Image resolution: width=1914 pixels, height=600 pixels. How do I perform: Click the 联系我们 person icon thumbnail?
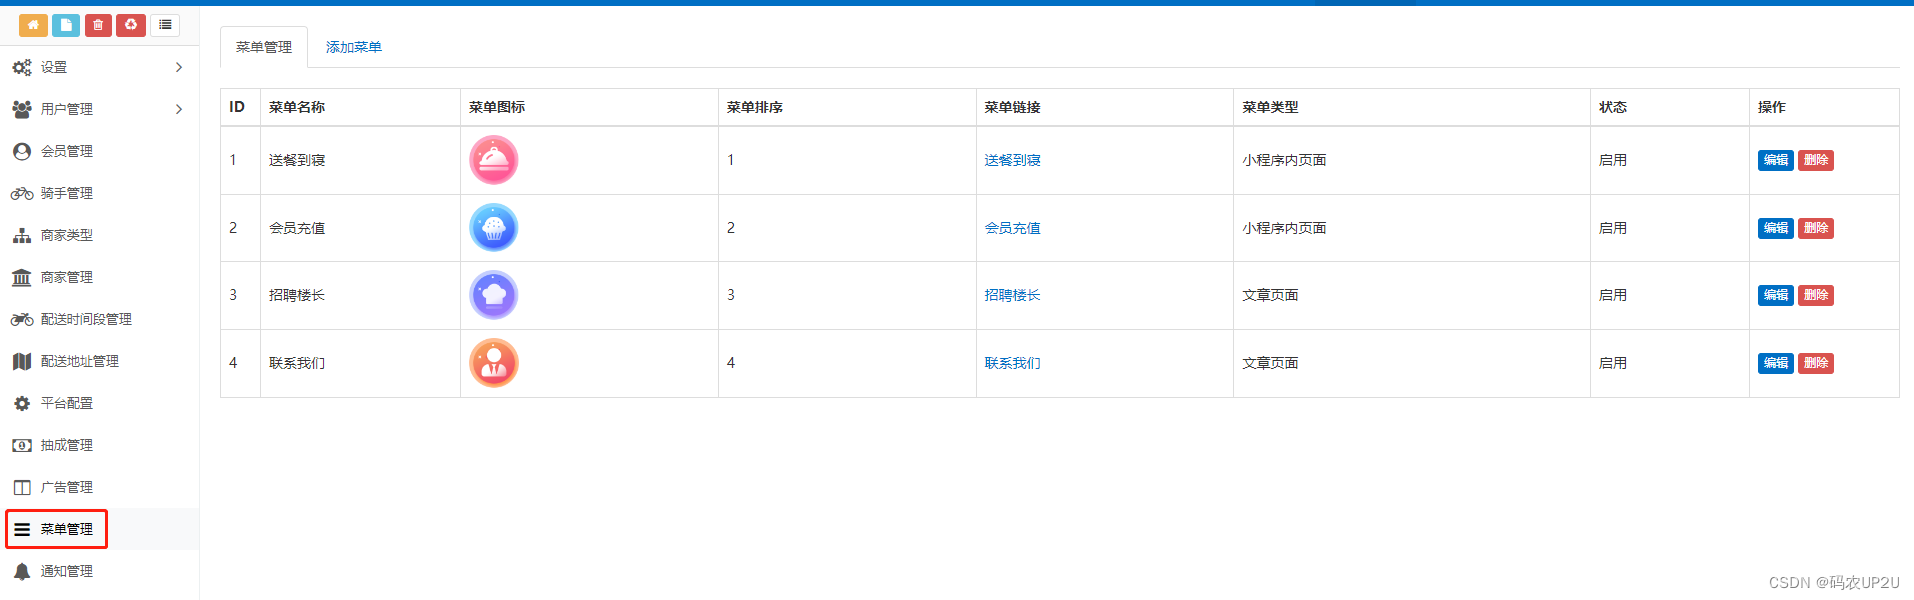tap(494, 363)
